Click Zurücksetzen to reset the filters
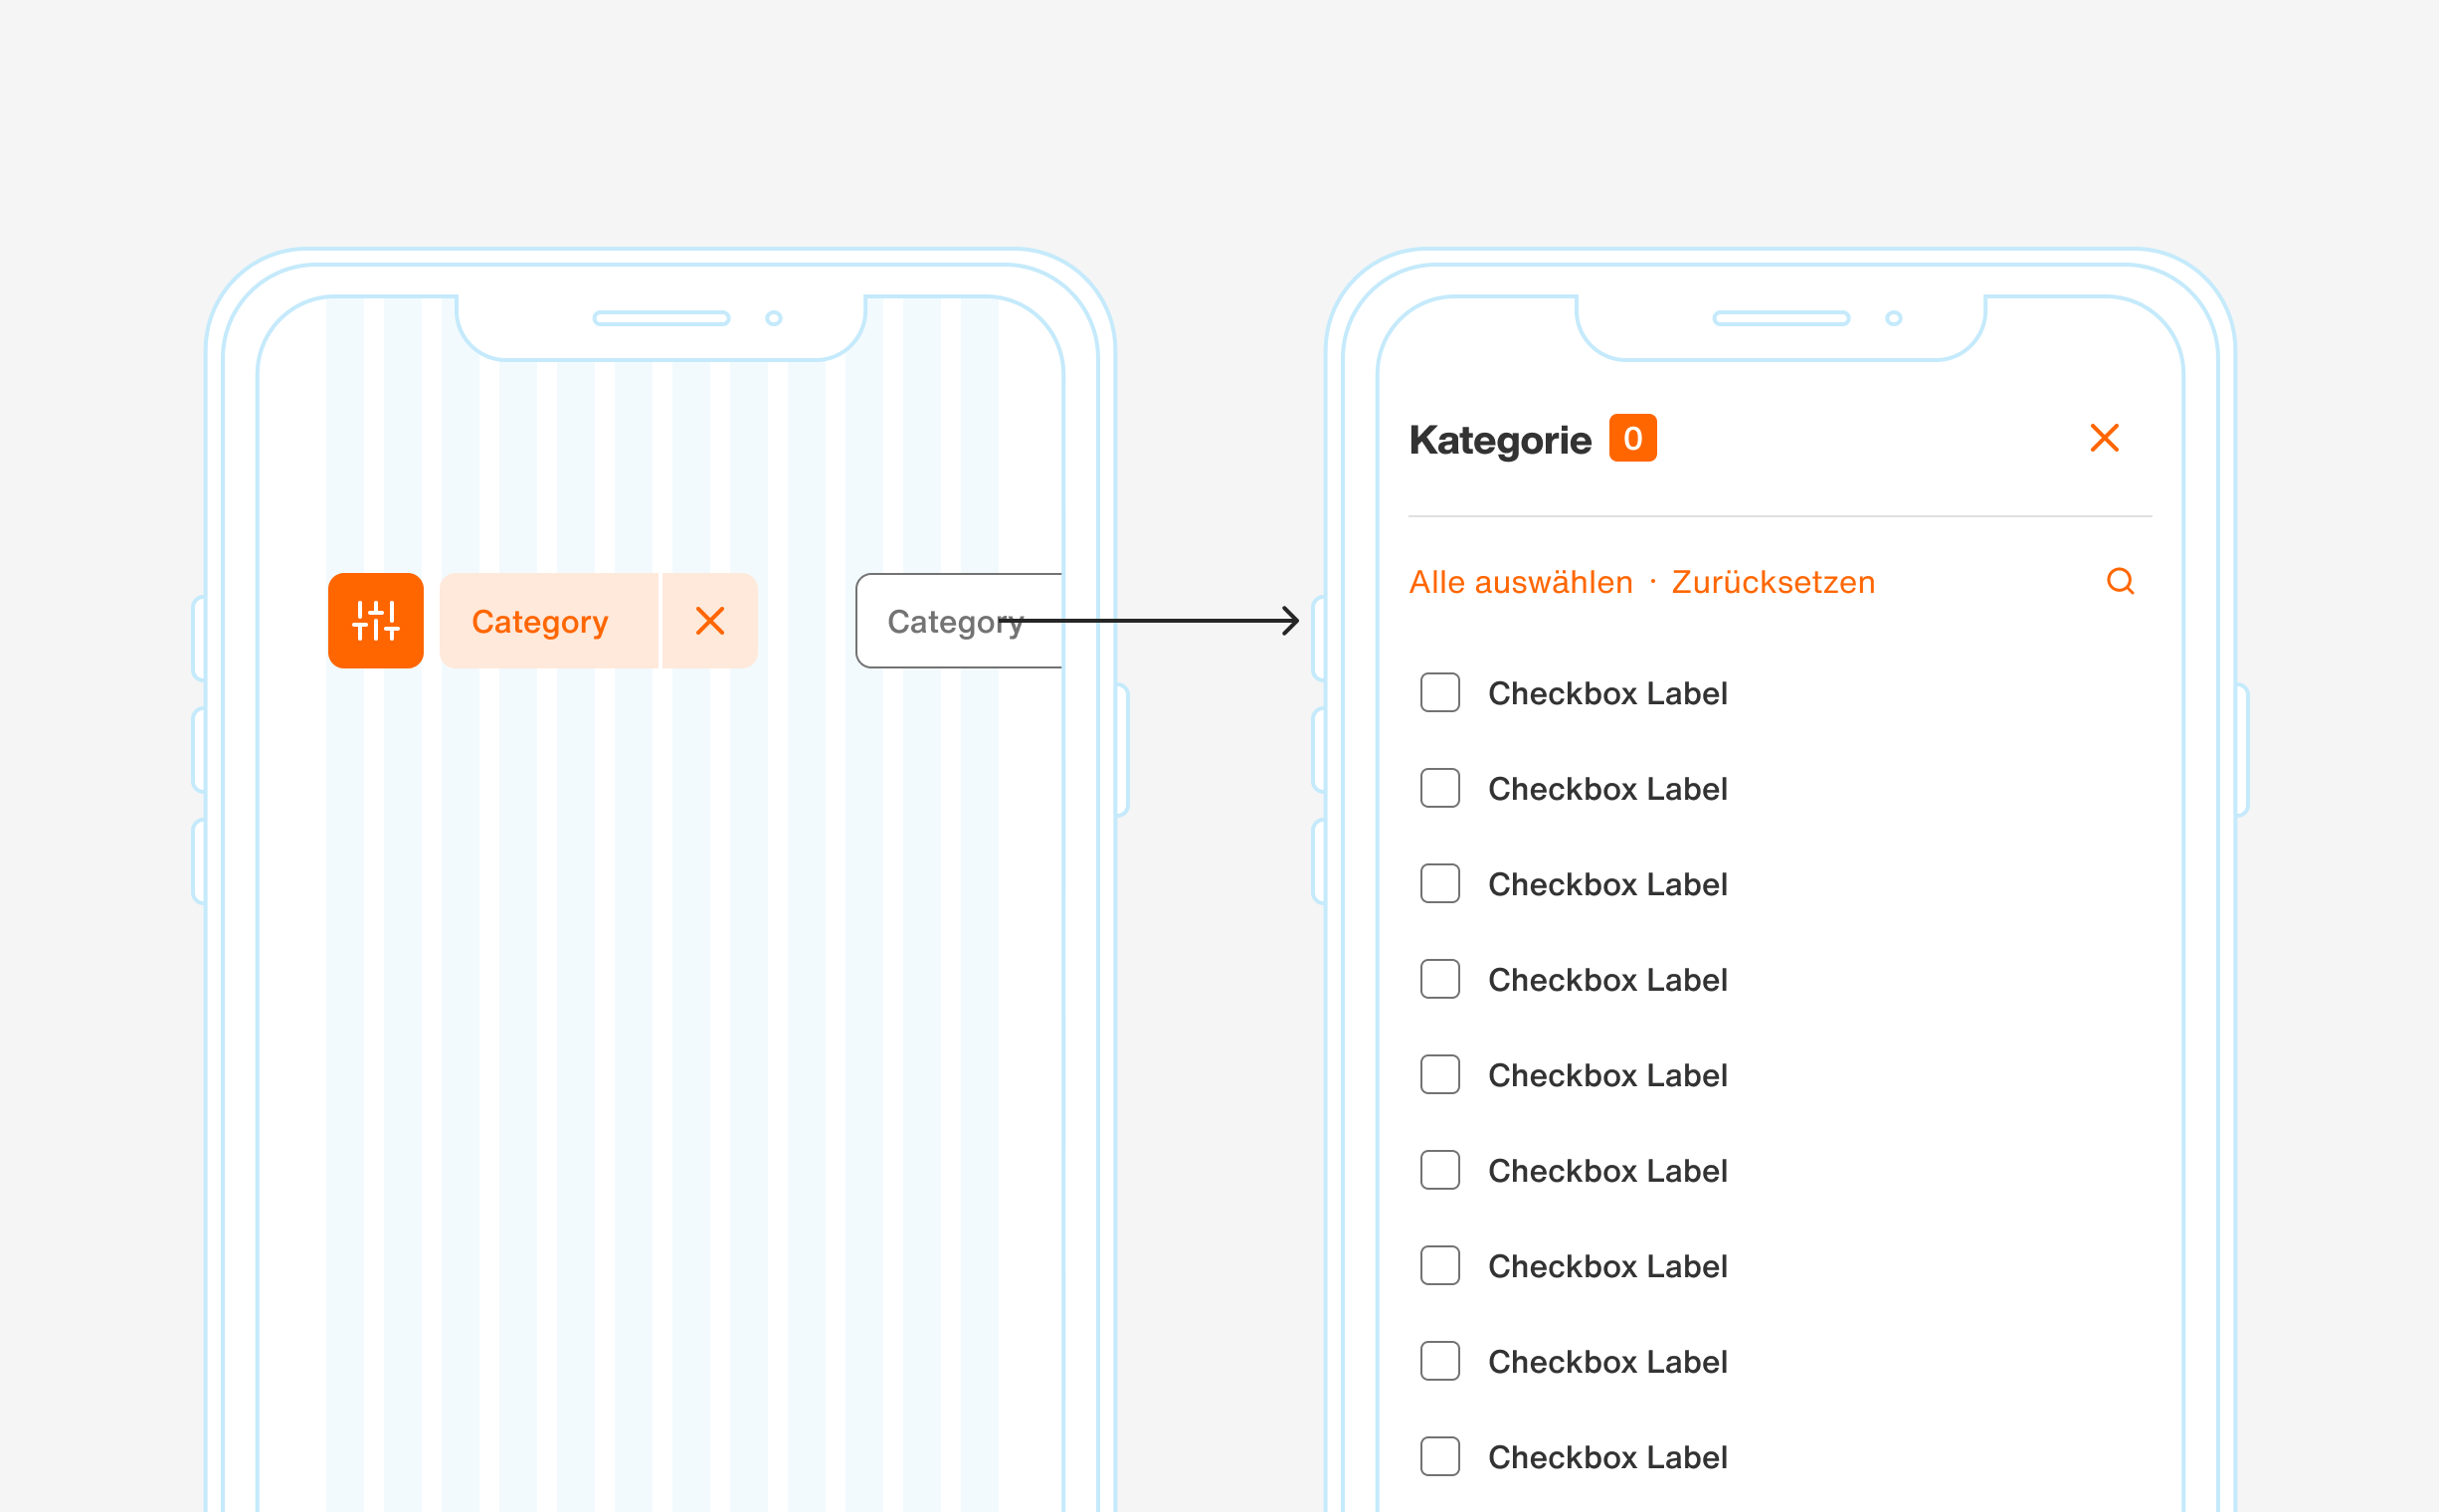This screenshot has width=2439, height=1512. pos(1772,581)
